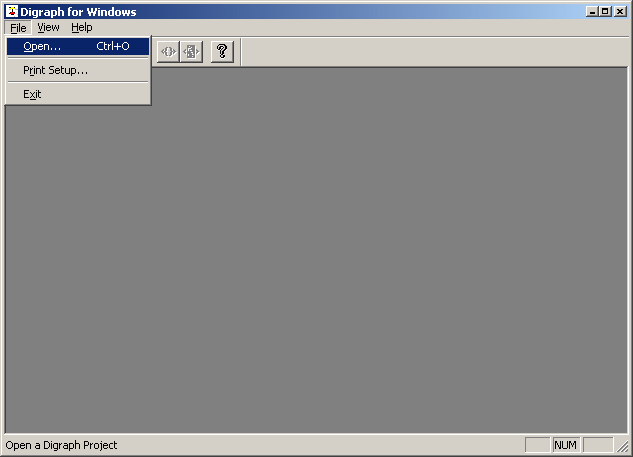The image size is (633, 457).
Task: Click the first disabled bracket toolbar icon
Action: pos(168,52)
